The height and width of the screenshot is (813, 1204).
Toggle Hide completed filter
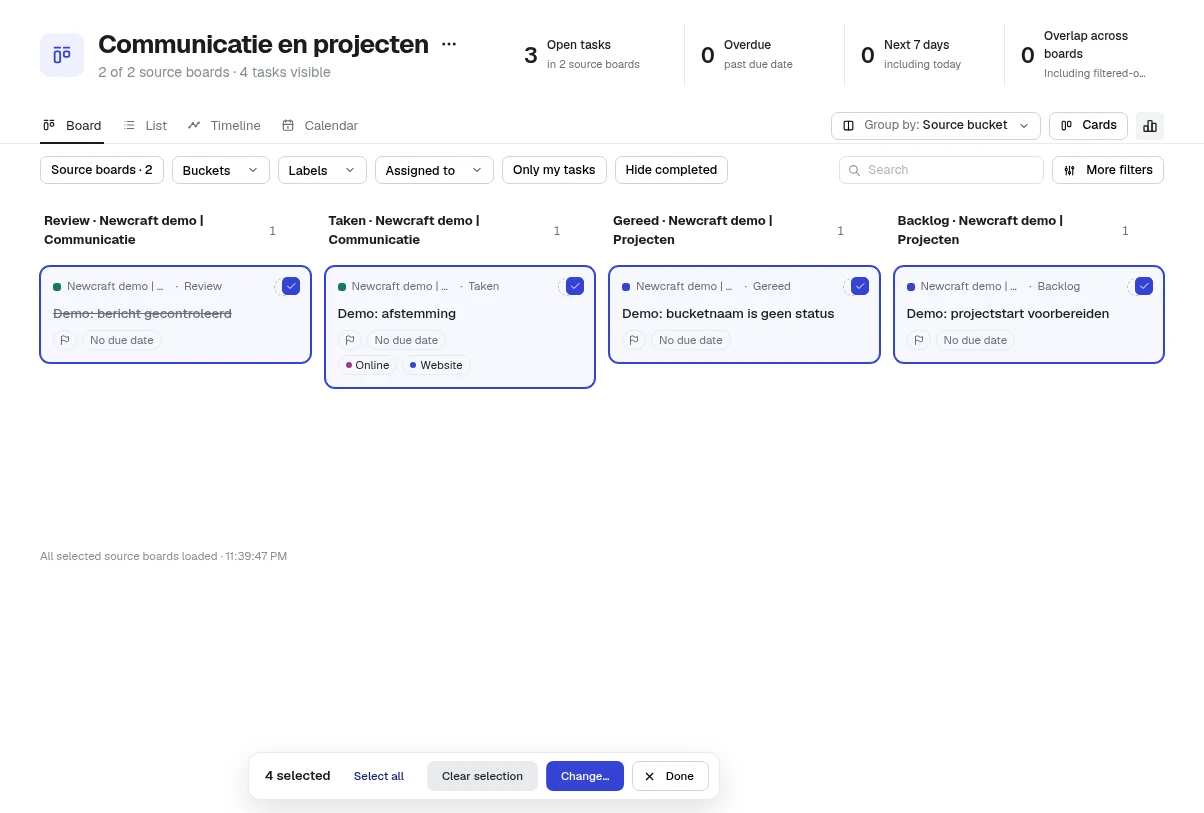tap(671, 170)
